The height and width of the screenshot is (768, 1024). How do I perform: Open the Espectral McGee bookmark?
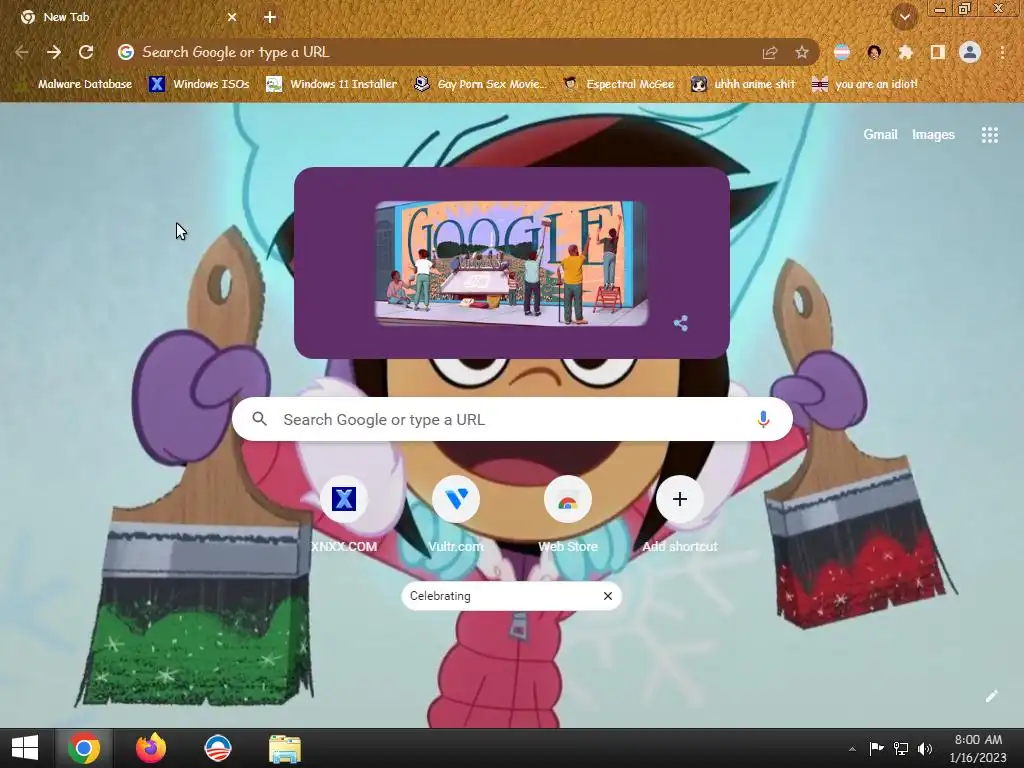pos(619,84)
